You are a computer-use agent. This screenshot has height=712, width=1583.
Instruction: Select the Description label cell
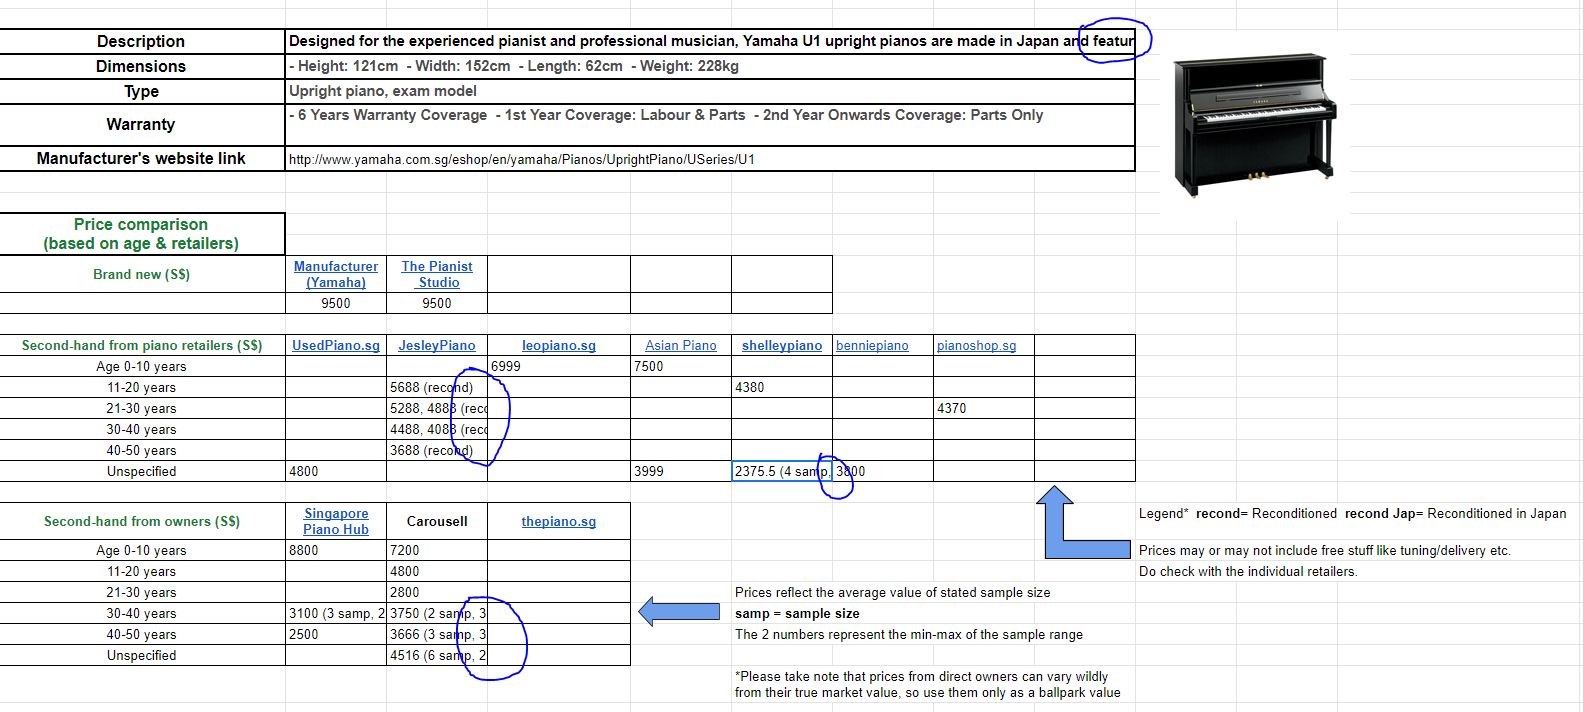[141, 41]
